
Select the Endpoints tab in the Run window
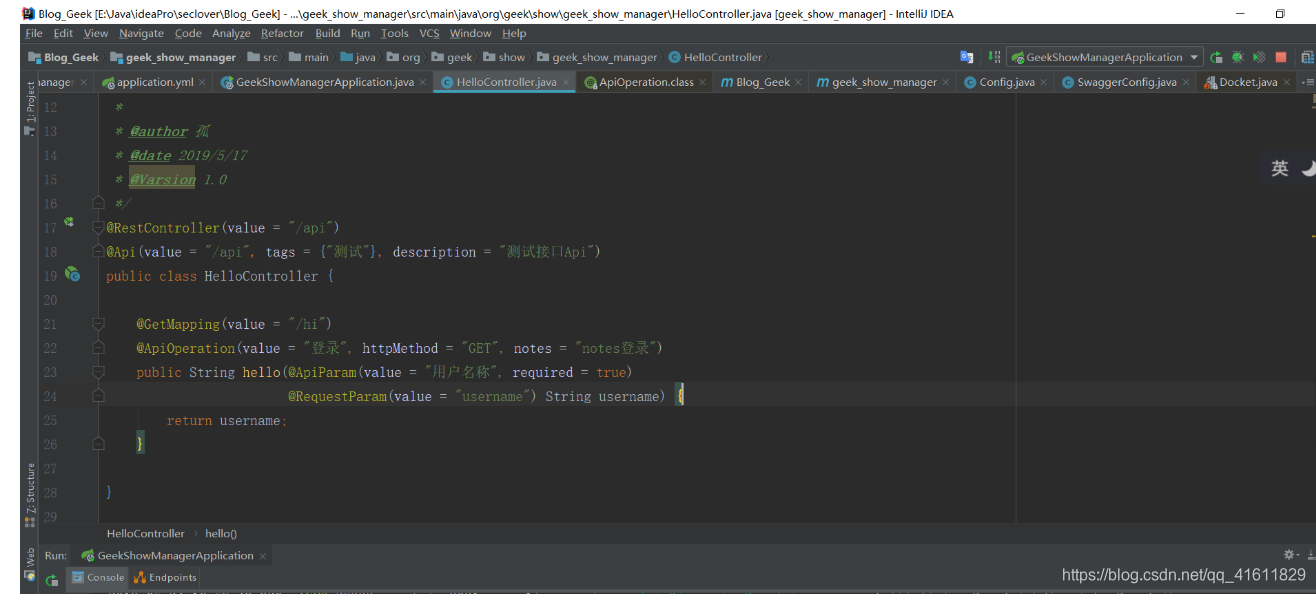[x=164, y=577]
